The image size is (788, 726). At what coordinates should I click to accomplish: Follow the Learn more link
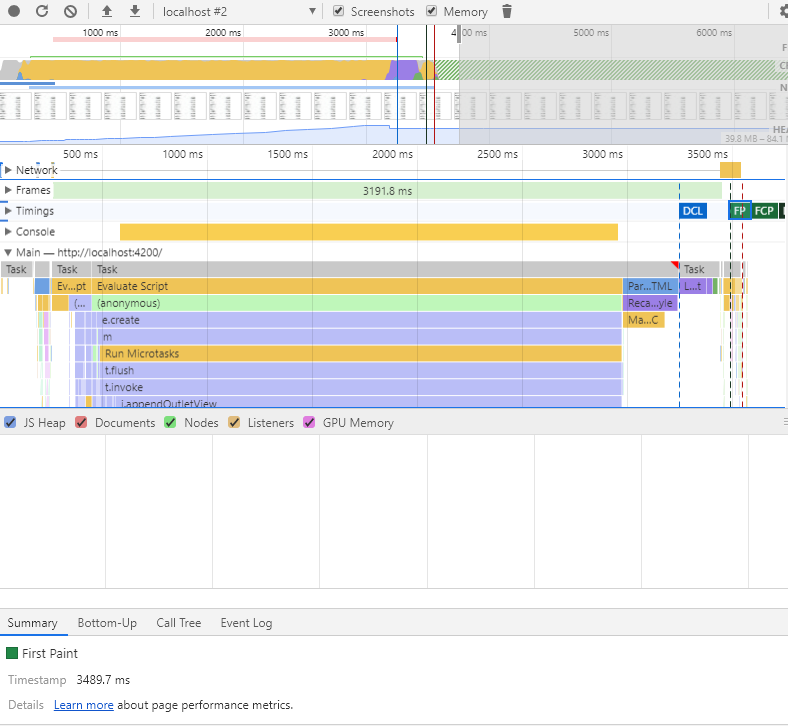[83, 705]
